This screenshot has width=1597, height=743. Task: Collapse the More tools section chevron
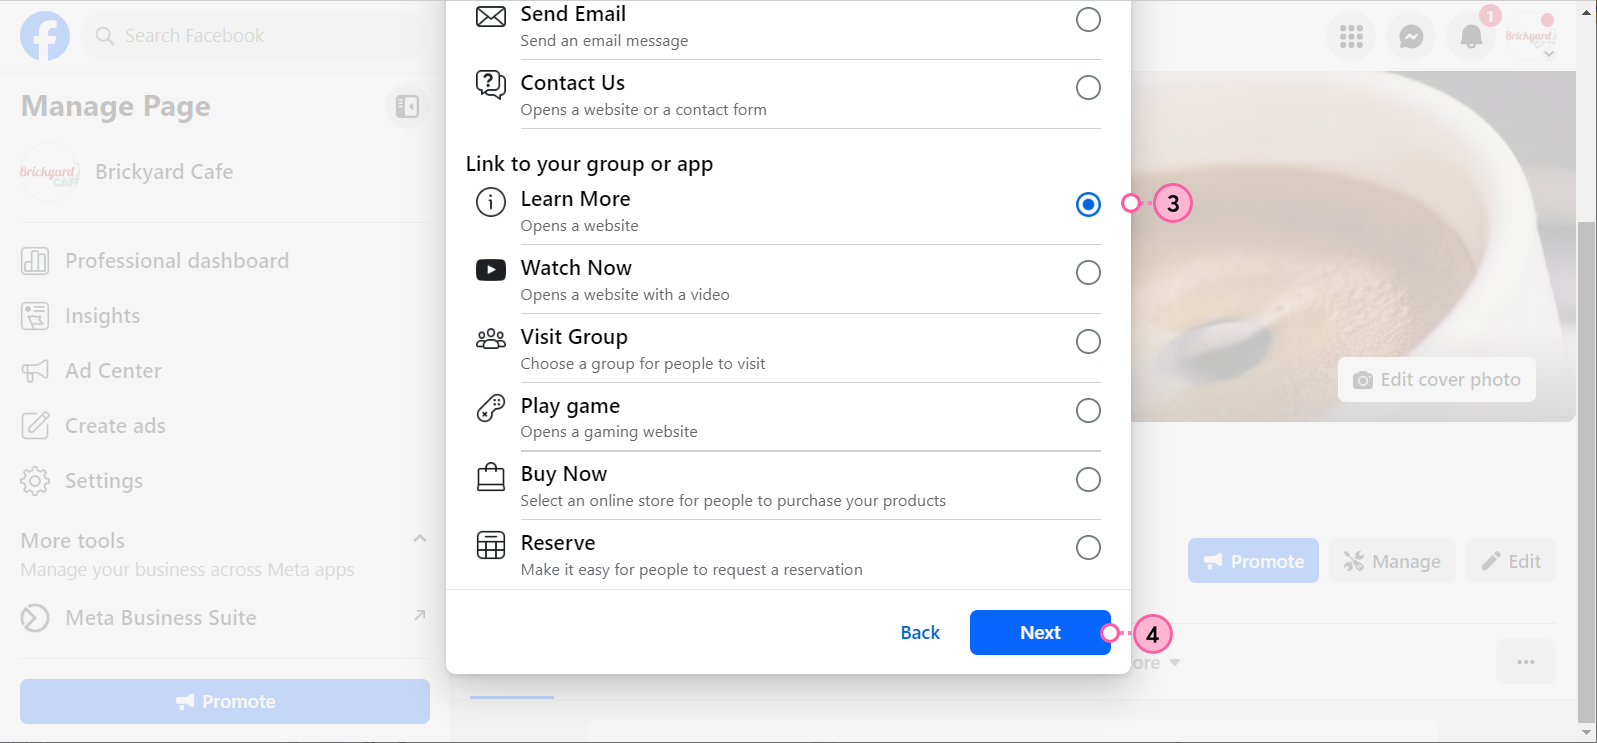(420, 539)
